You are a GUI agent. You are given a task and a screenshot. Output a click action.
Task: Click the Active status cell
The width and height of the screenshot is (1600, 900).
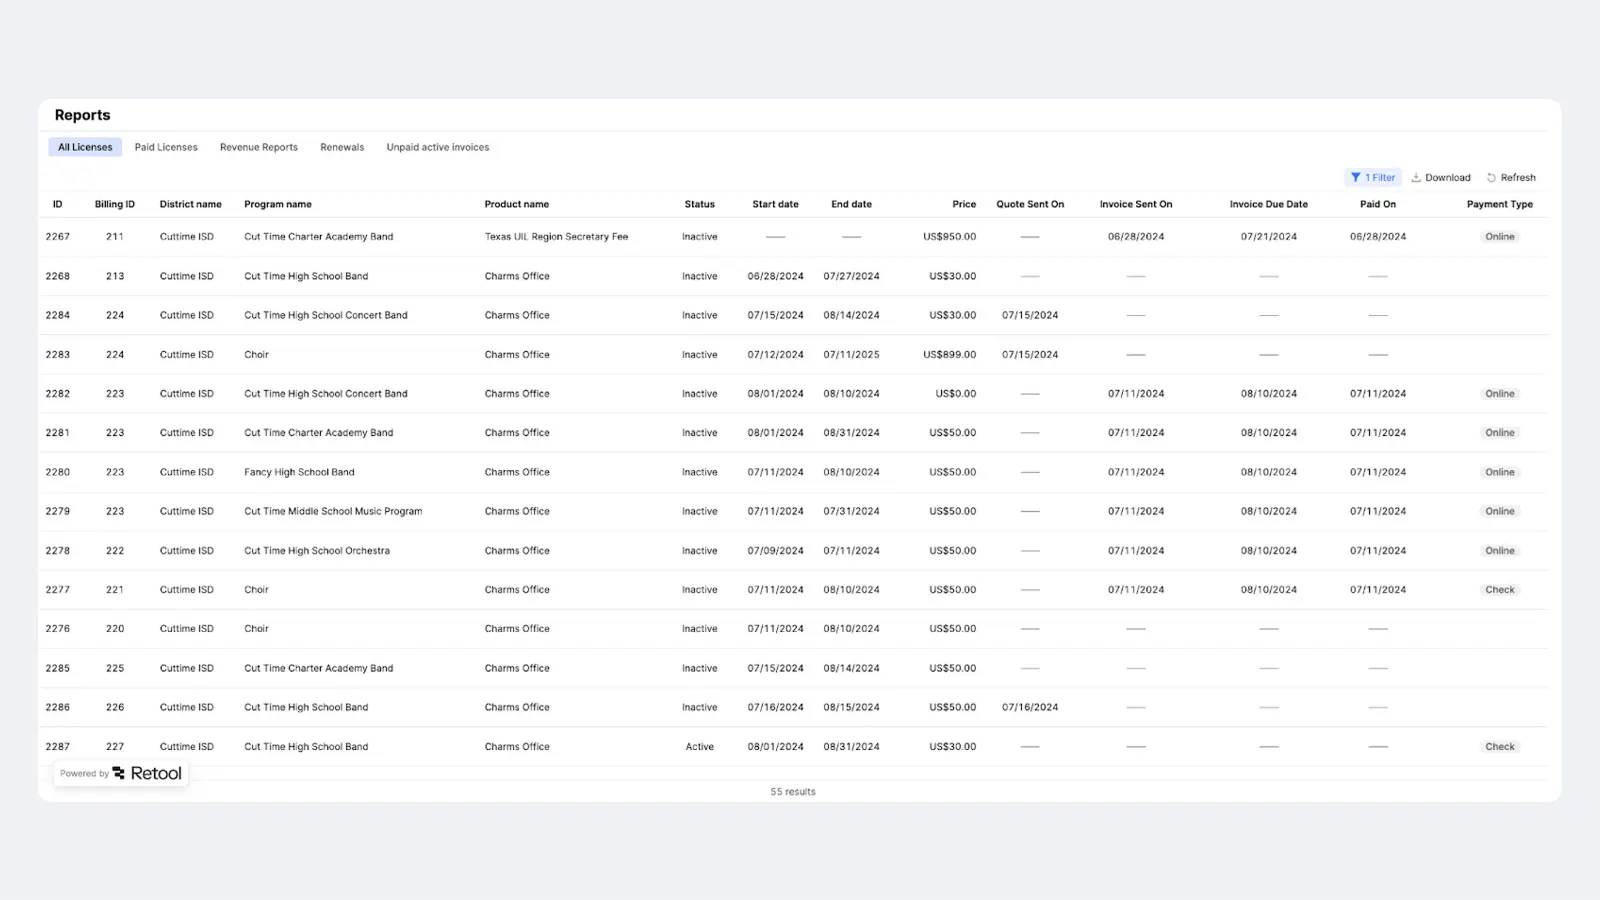tap(700, 747)
